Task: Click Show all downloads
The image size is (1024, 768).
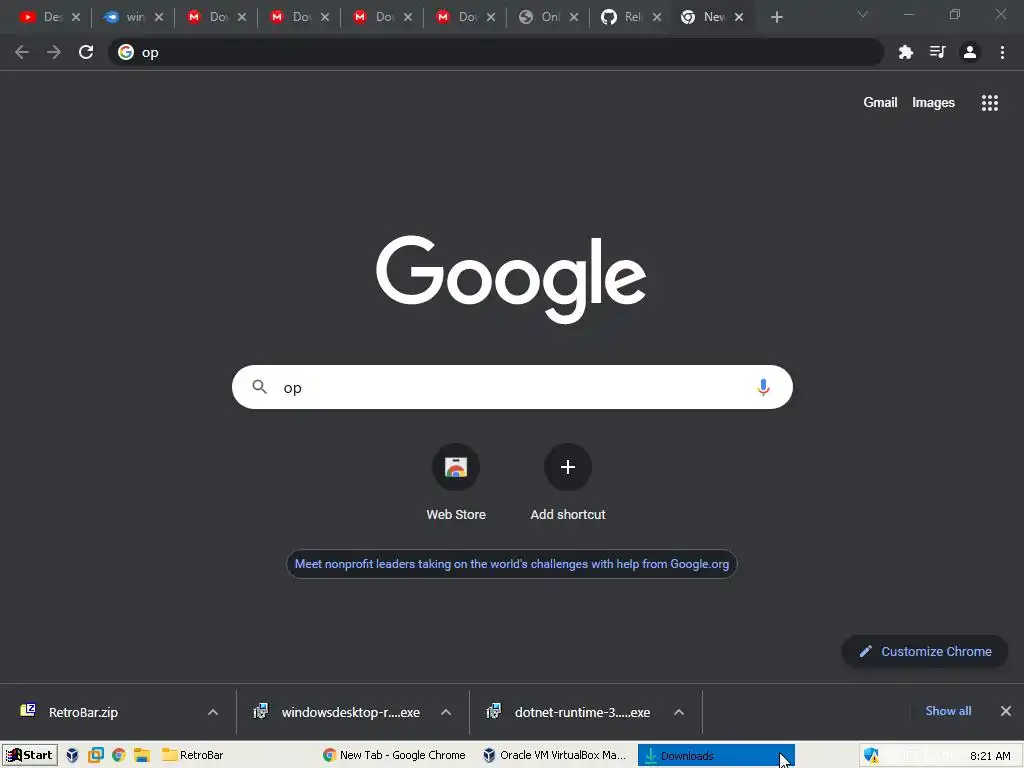Action: pos(948,711)
